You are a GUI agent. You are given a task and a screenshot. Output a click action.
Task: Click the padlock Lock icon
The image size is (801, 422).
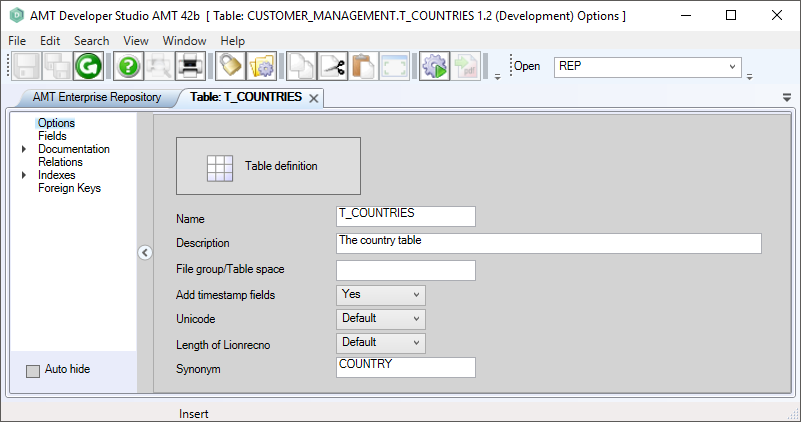click(x=230, y=66)
